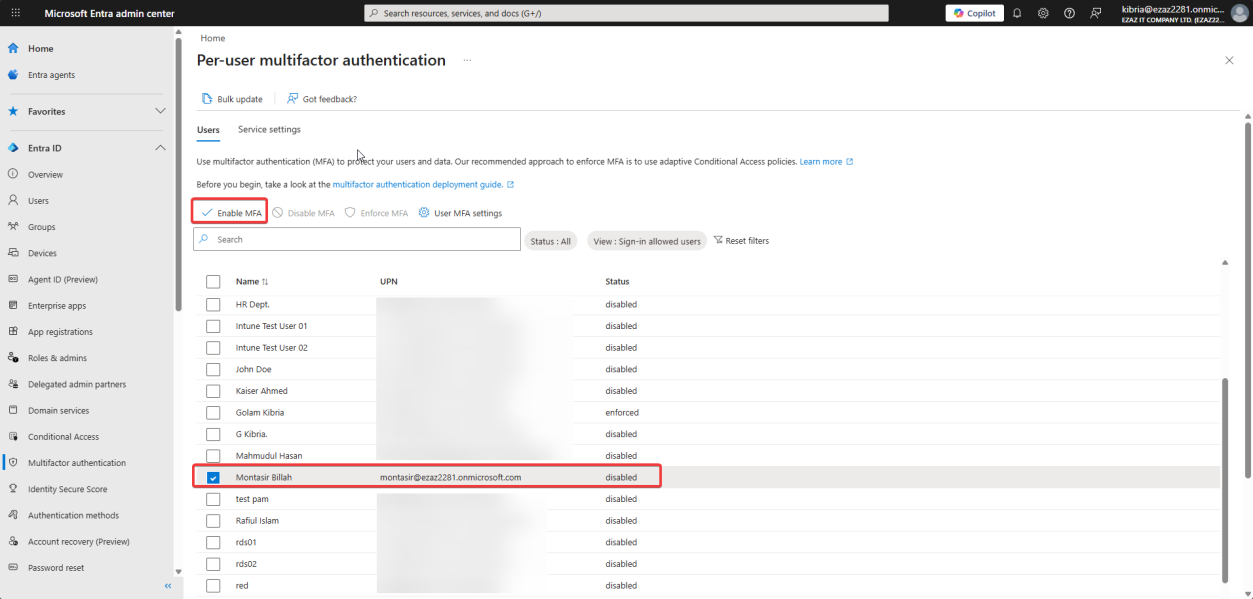Screen dimensions: 1253x599
Task: Open the notifications bell icon
Action: pos(1017,13)
